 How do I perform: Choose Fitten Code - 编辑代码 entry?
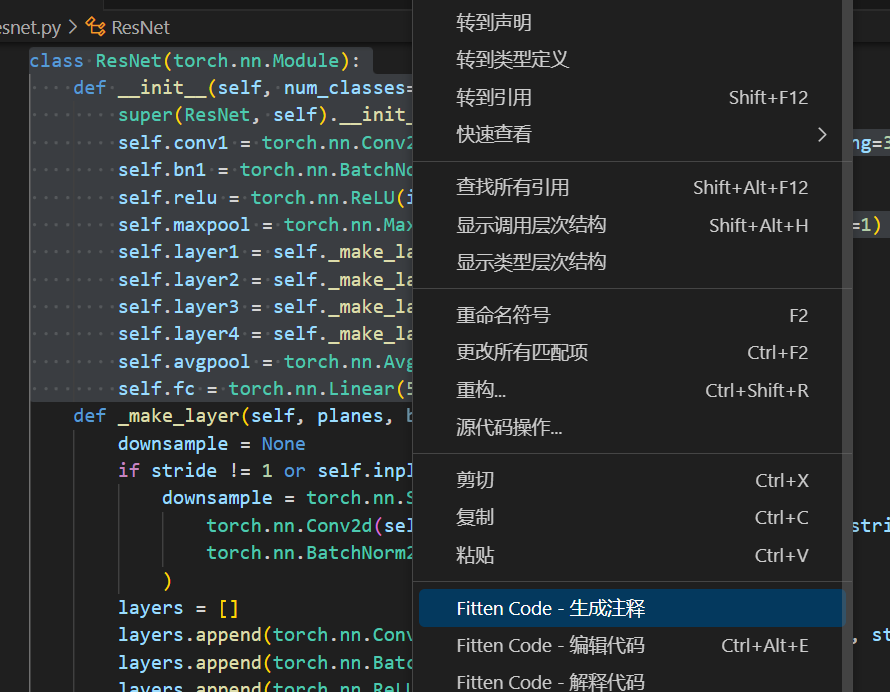tap(550, 646)
